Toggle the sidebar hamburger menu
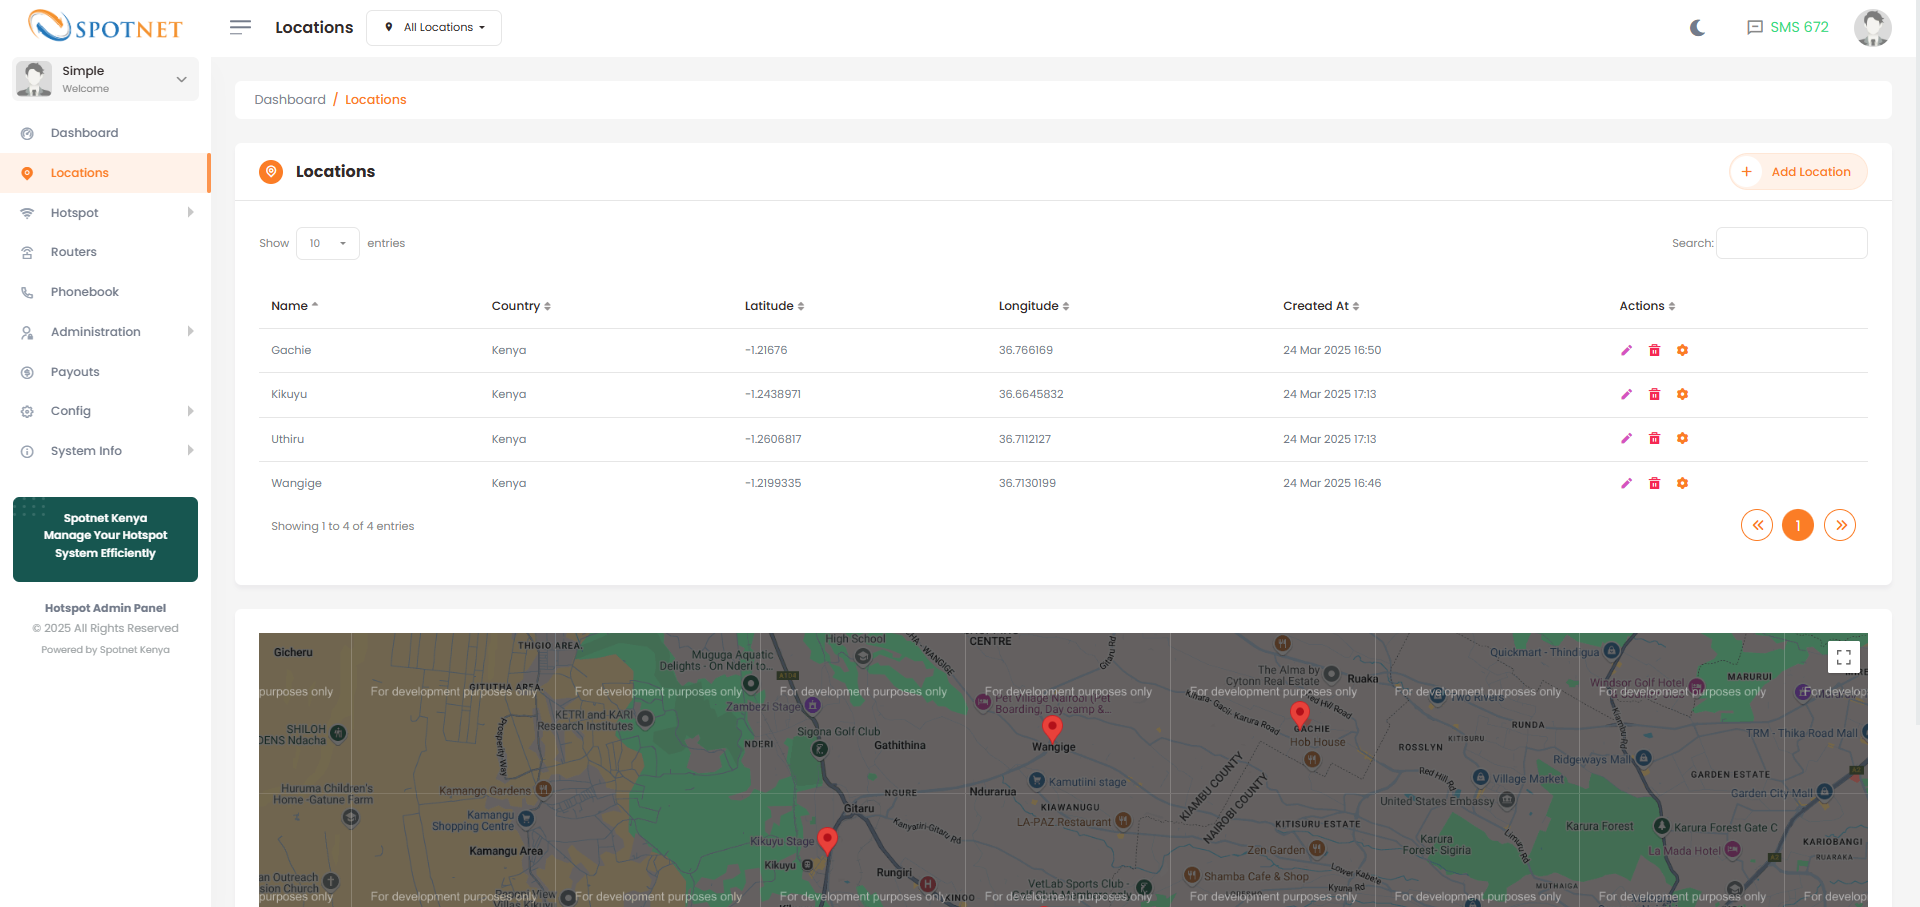The image size is (1920, 907). click(240, 27)
